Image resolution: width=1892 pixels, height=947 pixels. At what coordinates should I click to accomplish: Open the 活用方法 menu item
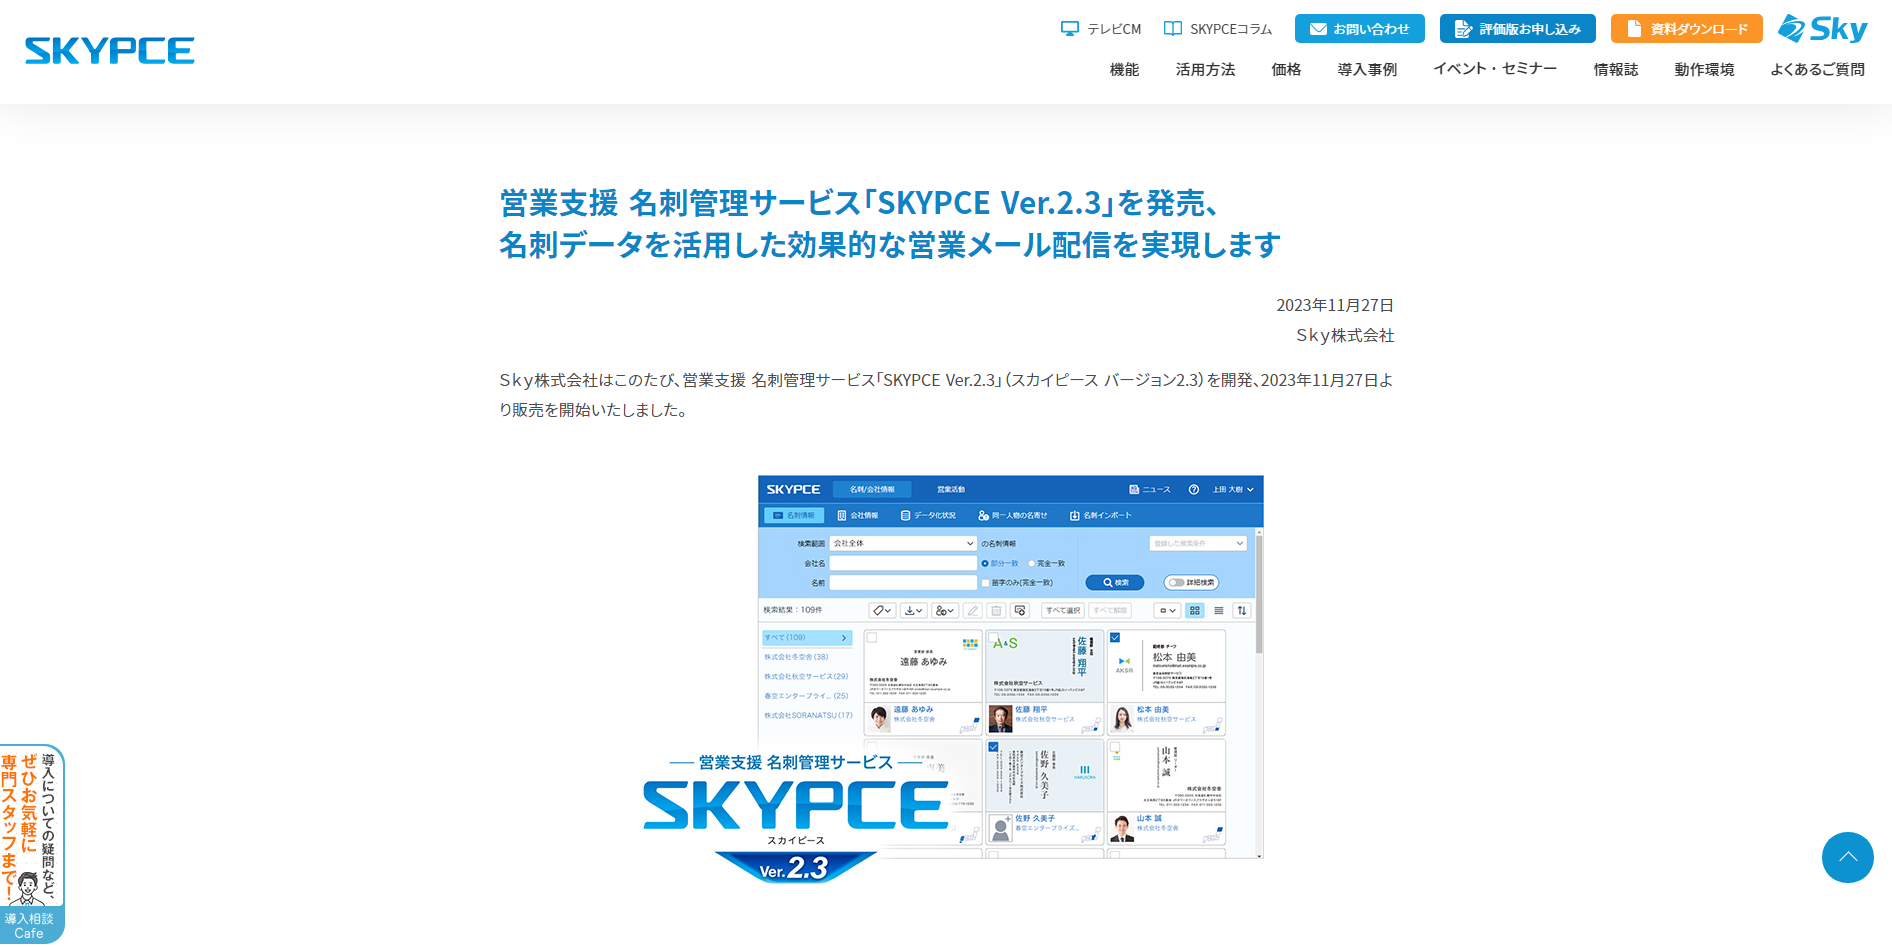1205,69
